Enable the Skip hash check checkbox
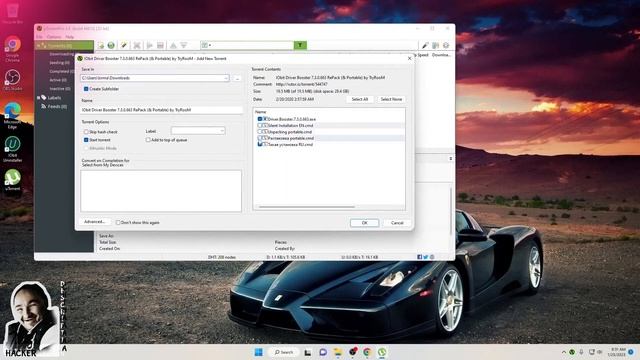Viewport: 640px width, 360px height. 86,132
